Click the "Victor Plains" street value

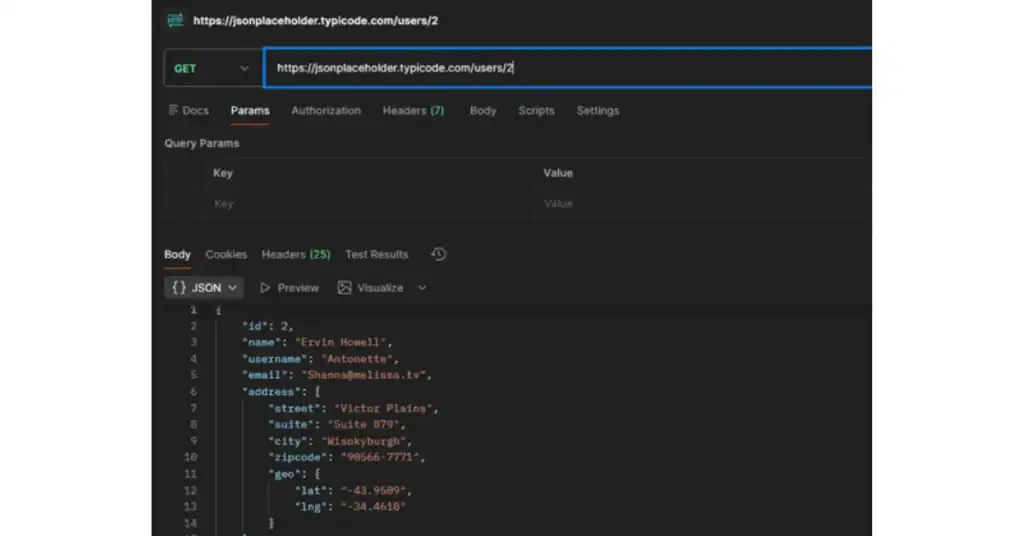click(x=383, y=408)
